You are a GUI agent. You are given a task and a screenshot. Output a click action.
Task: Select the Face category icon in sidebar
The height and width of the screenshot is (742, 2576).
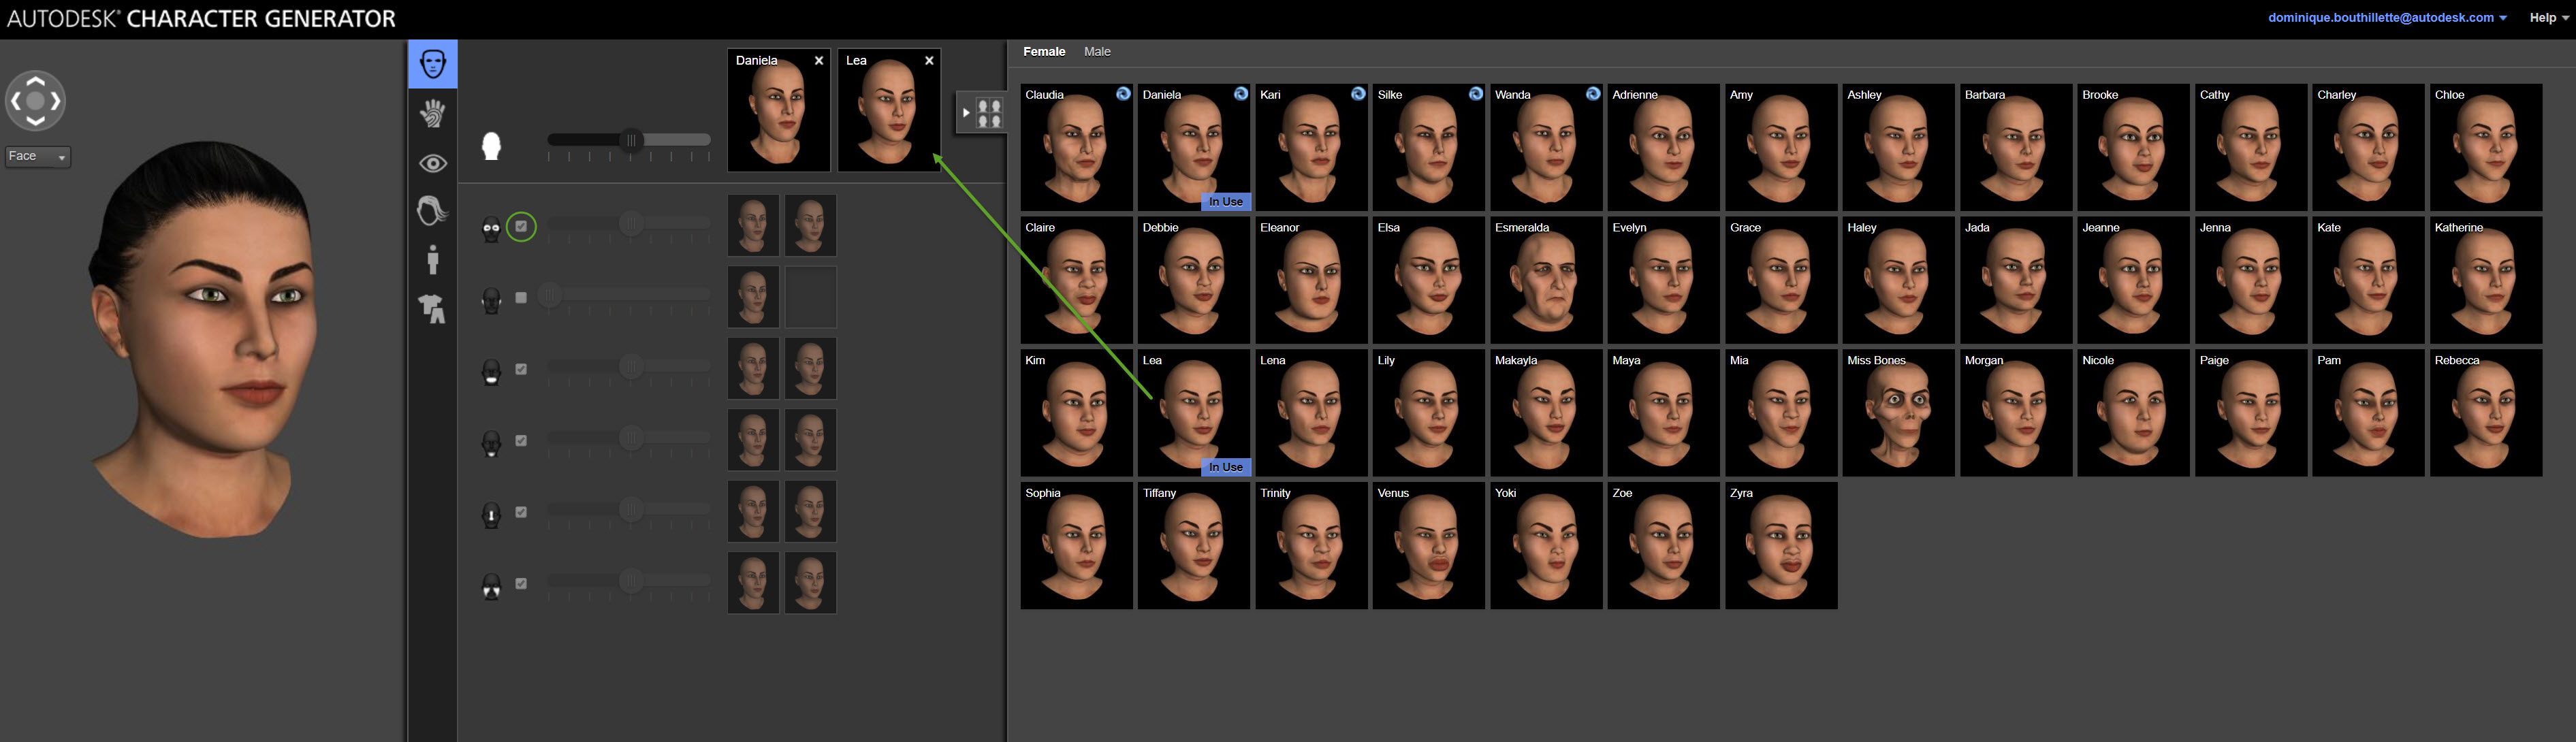click(x=433, y=64)
